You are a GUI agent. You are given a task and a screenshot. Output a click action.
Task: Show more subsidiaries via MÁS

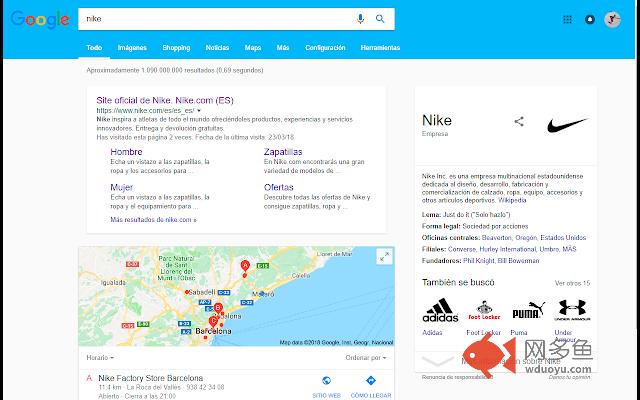tap(569, 249)
